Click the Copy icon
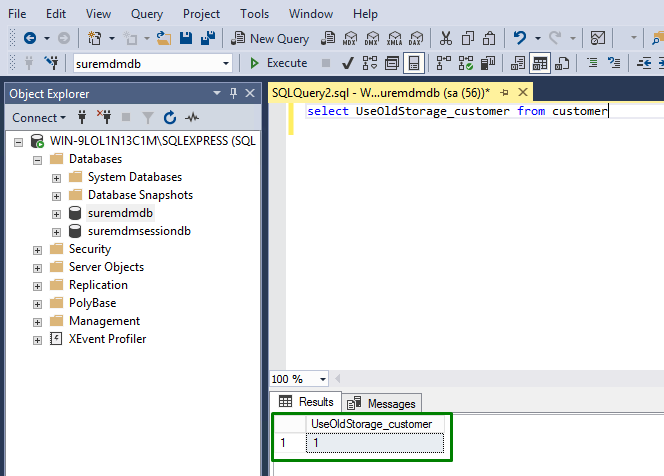 pos(468,39)
